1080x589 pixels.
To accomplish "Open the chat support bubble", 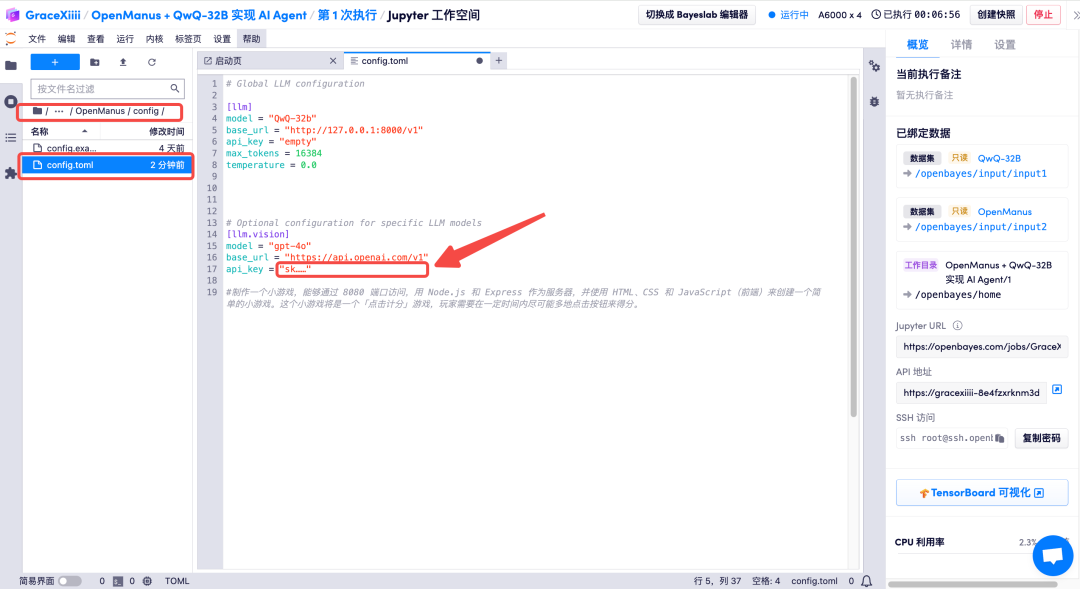I will tap(1052, 555).
